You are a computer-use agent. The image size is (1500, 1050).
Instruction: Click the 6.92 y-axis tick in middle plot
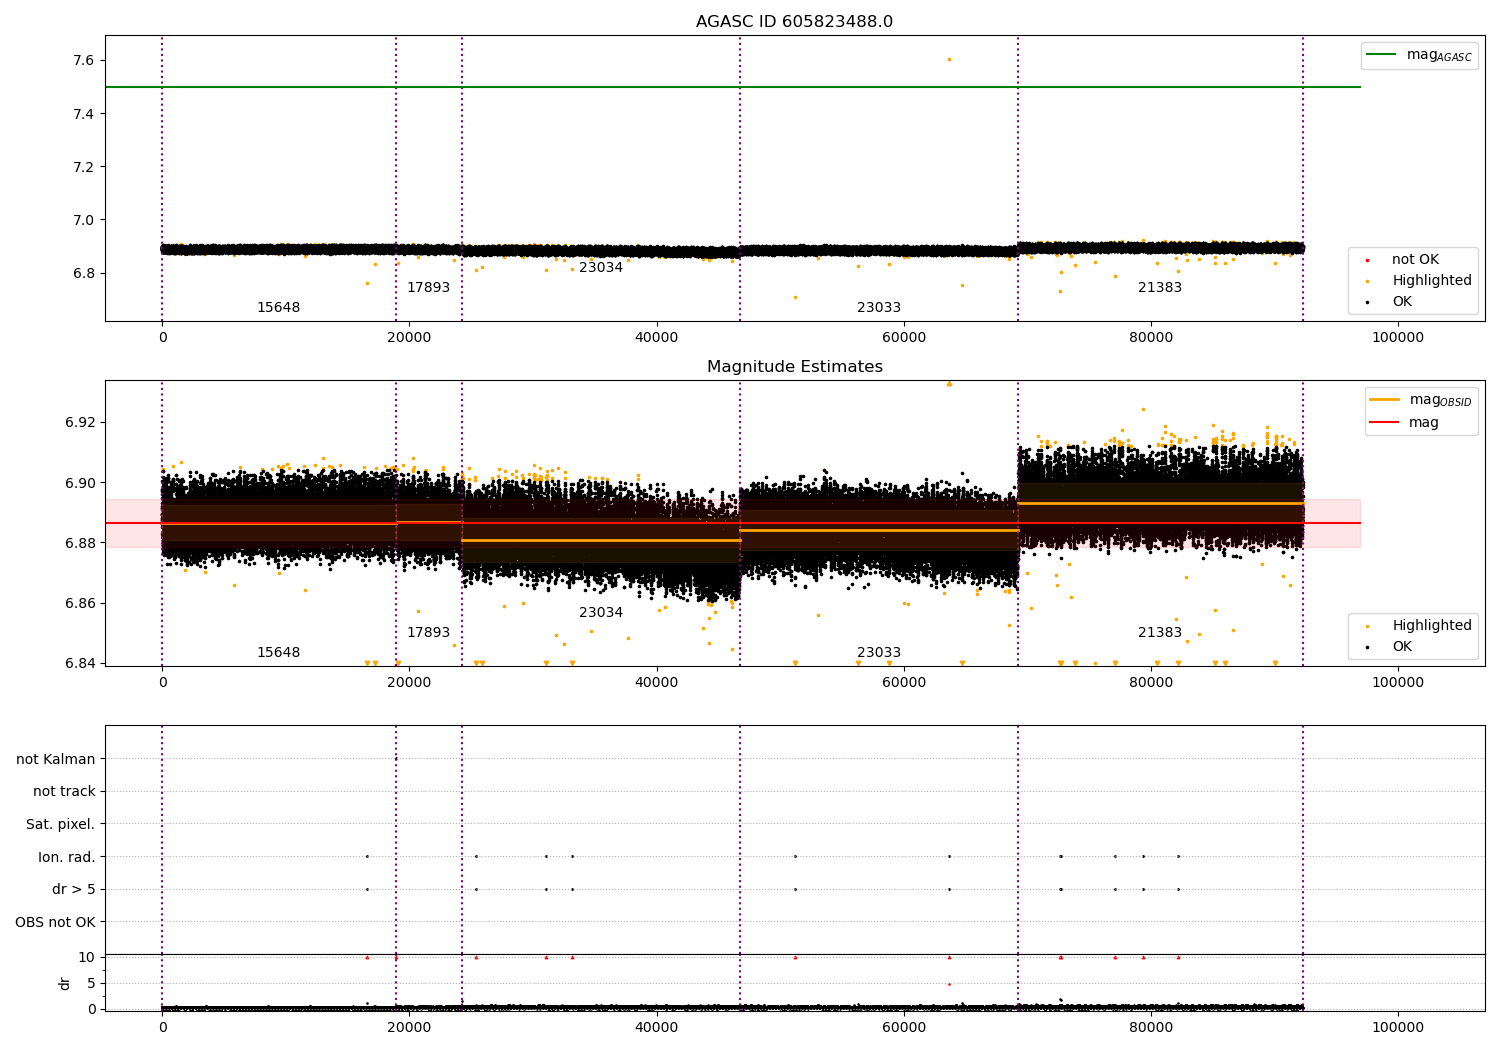(80, 422)
